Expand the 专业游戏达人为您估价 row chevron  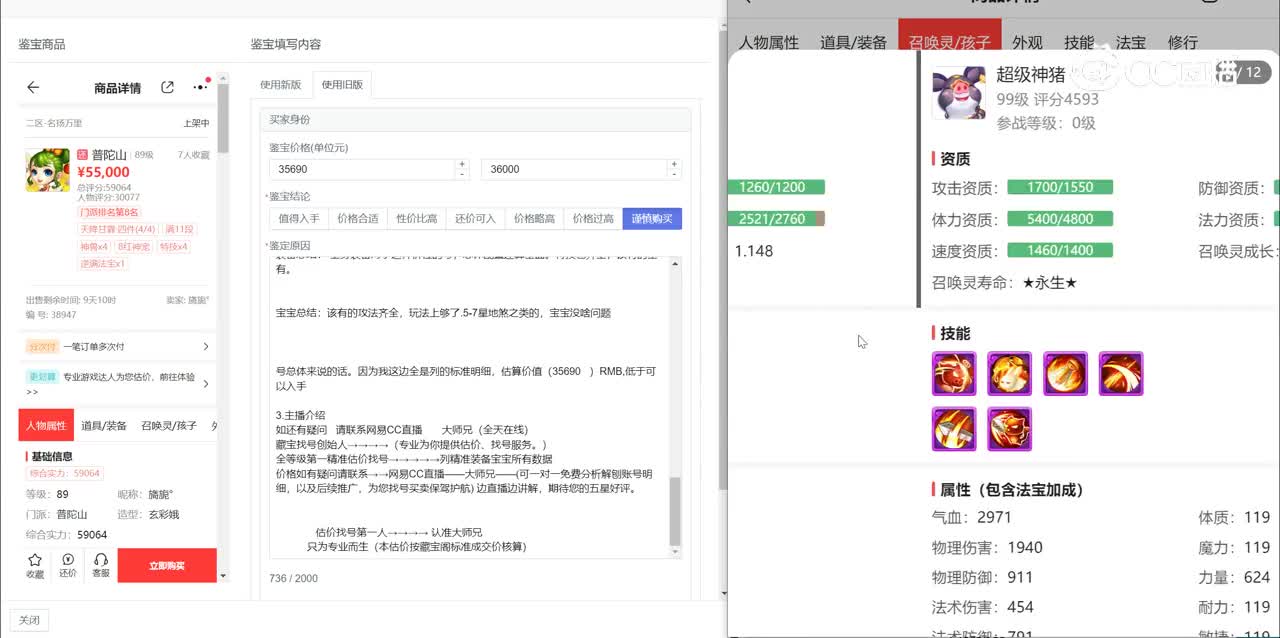(206, 383)
